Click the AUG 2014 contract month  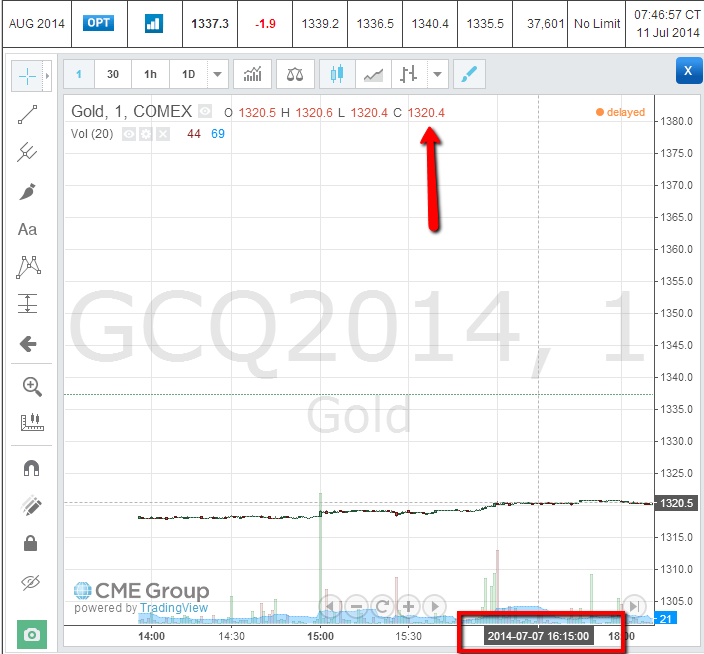pyautogui.click(x=37, y=23)
